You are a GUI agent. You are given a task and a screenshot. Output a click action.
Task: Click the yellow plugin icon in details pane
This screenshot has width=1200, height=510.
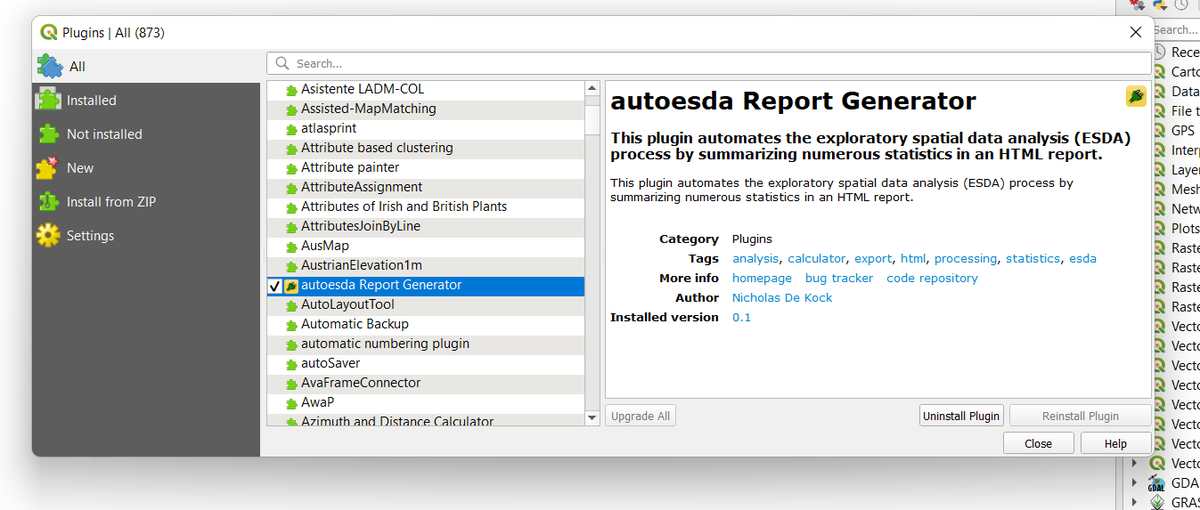(1135, 96)
